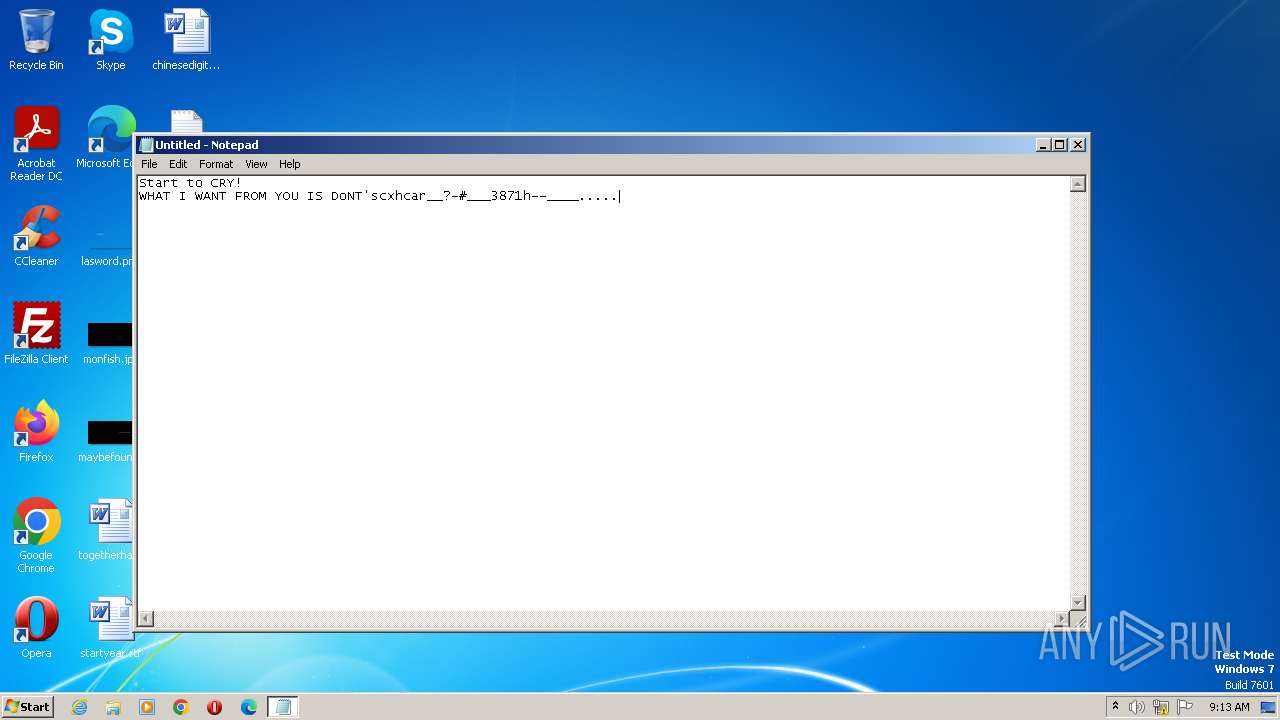Close the Notepad window

pos(1078,145)
